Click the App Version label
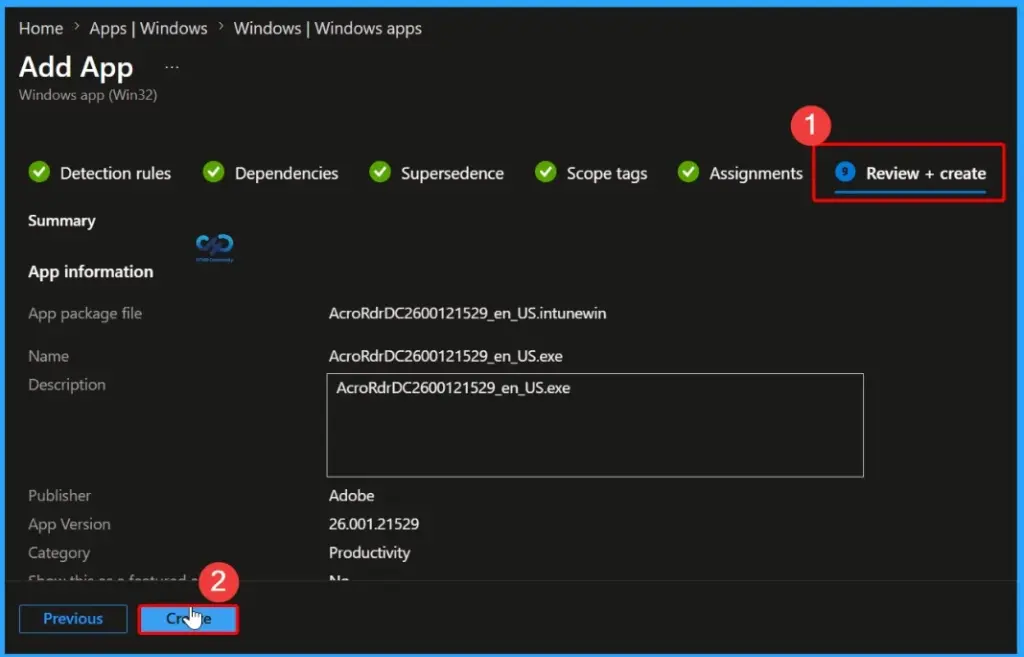Image resolution: width=1024 pixels, height=657 pixels. [x=69, y=524]
